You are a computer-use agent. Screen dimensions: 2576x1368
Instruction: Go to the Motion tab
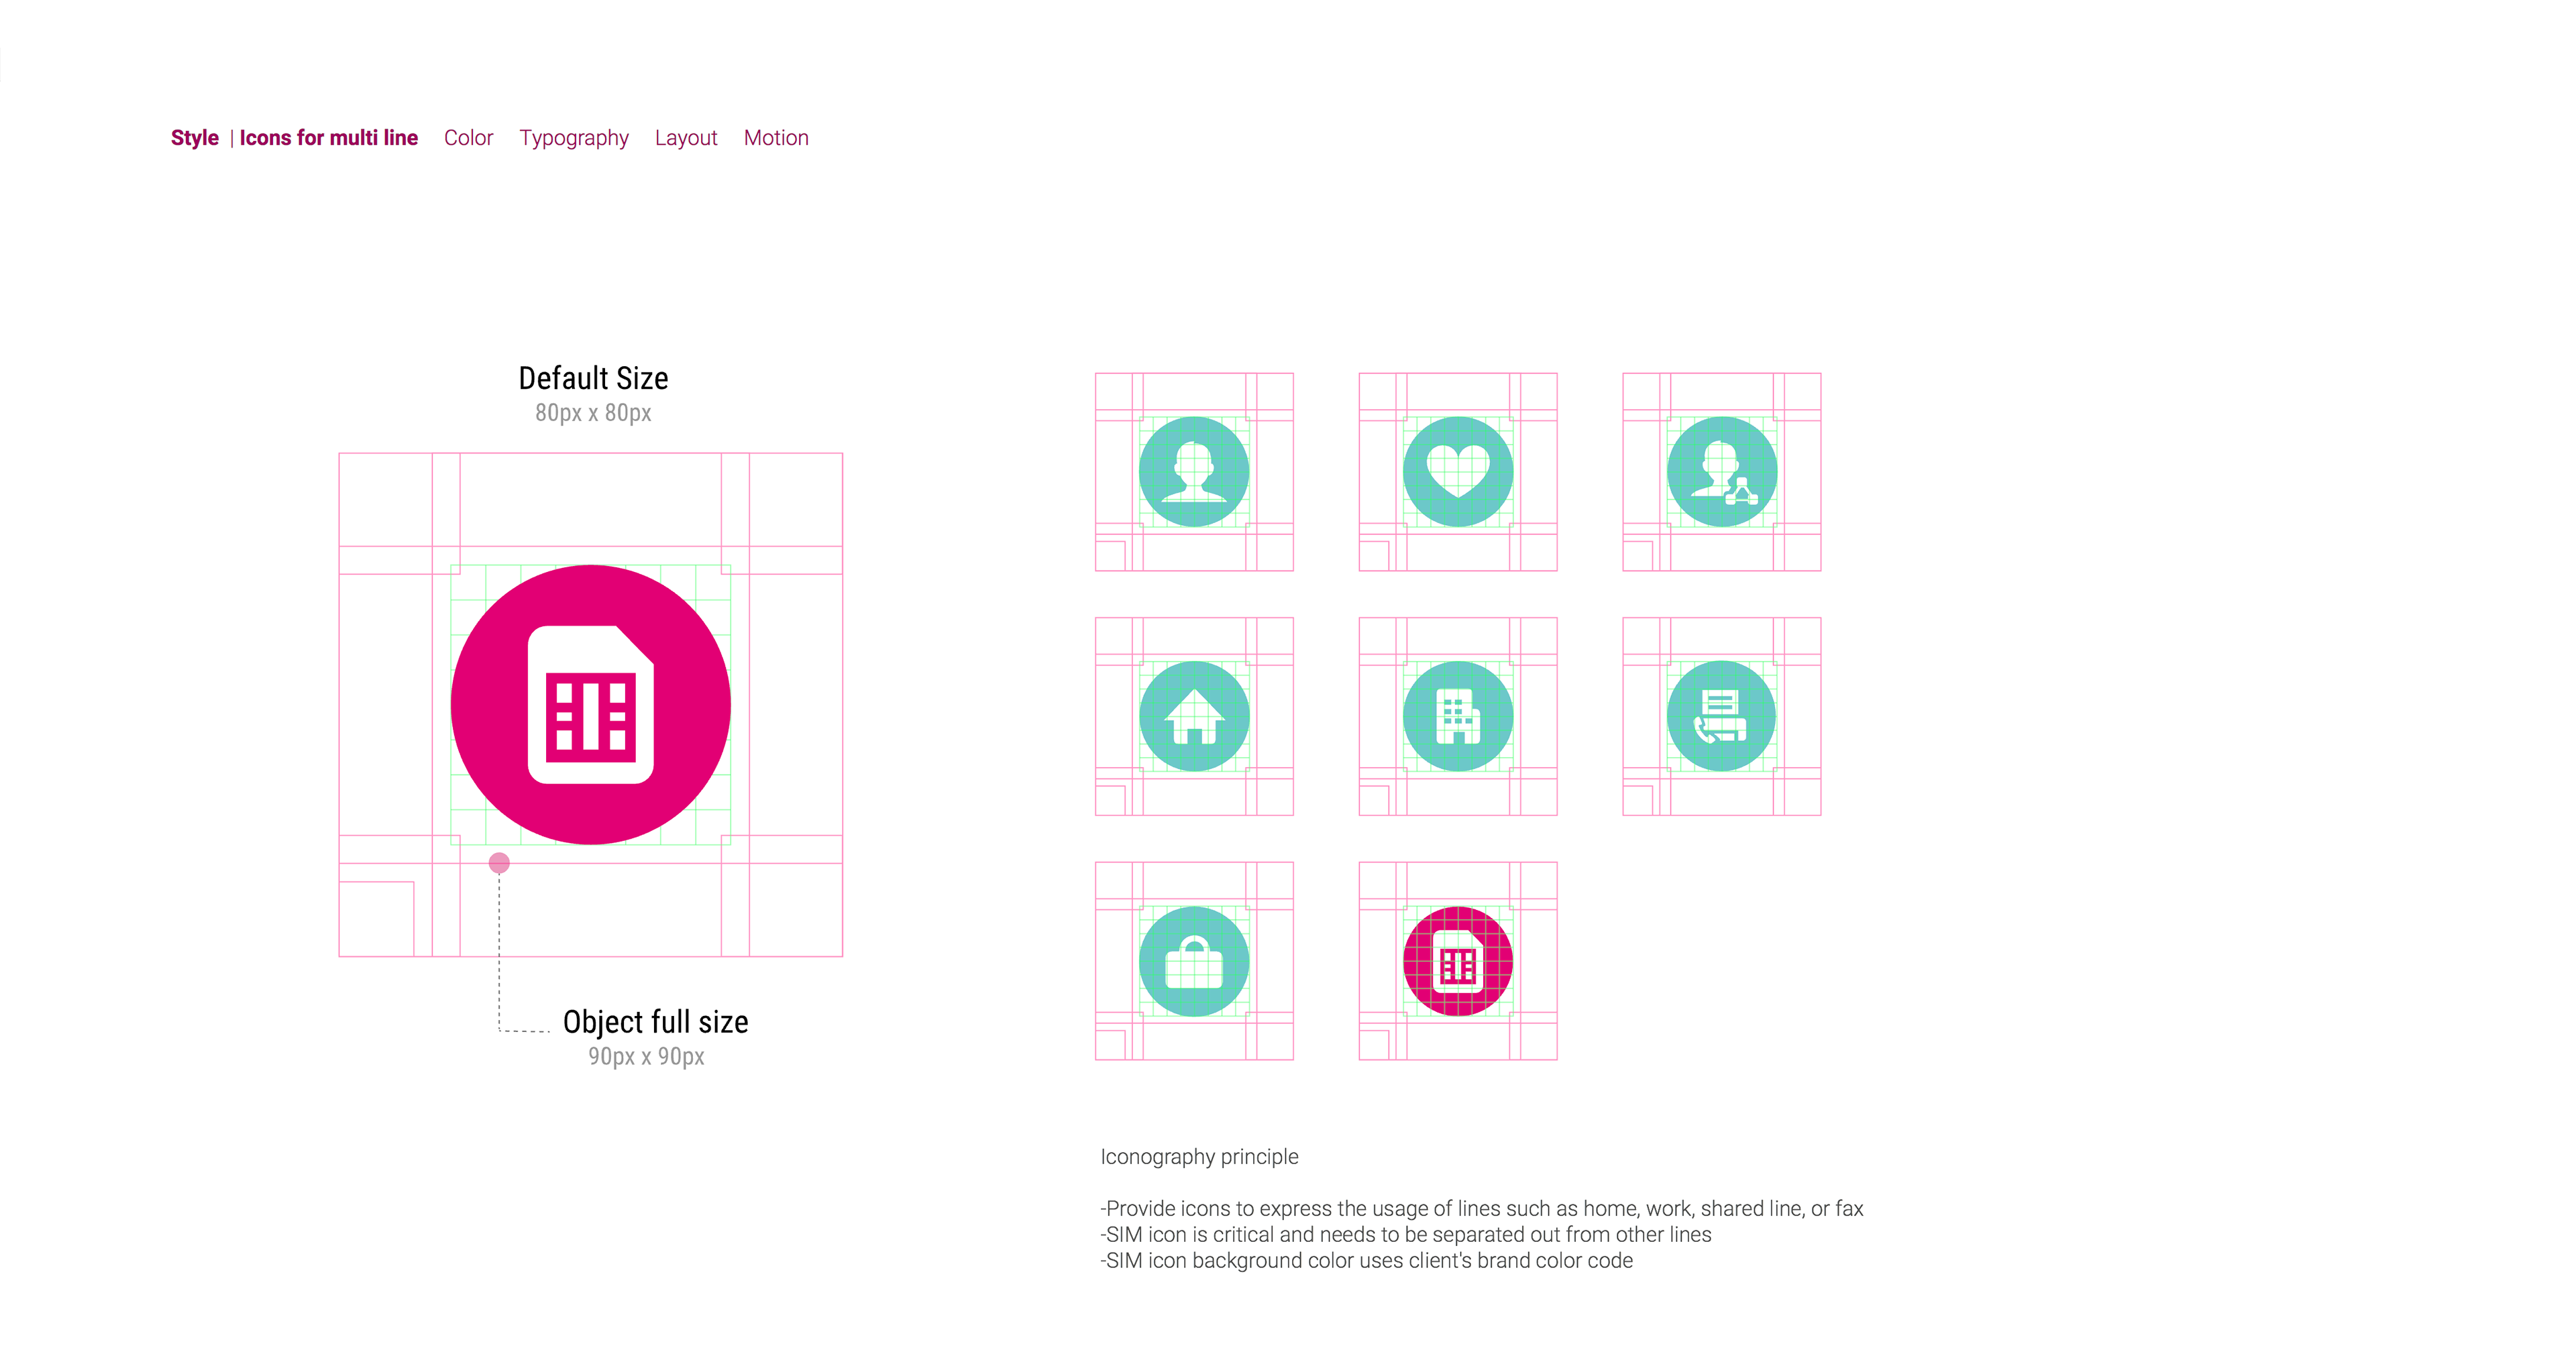776,138
